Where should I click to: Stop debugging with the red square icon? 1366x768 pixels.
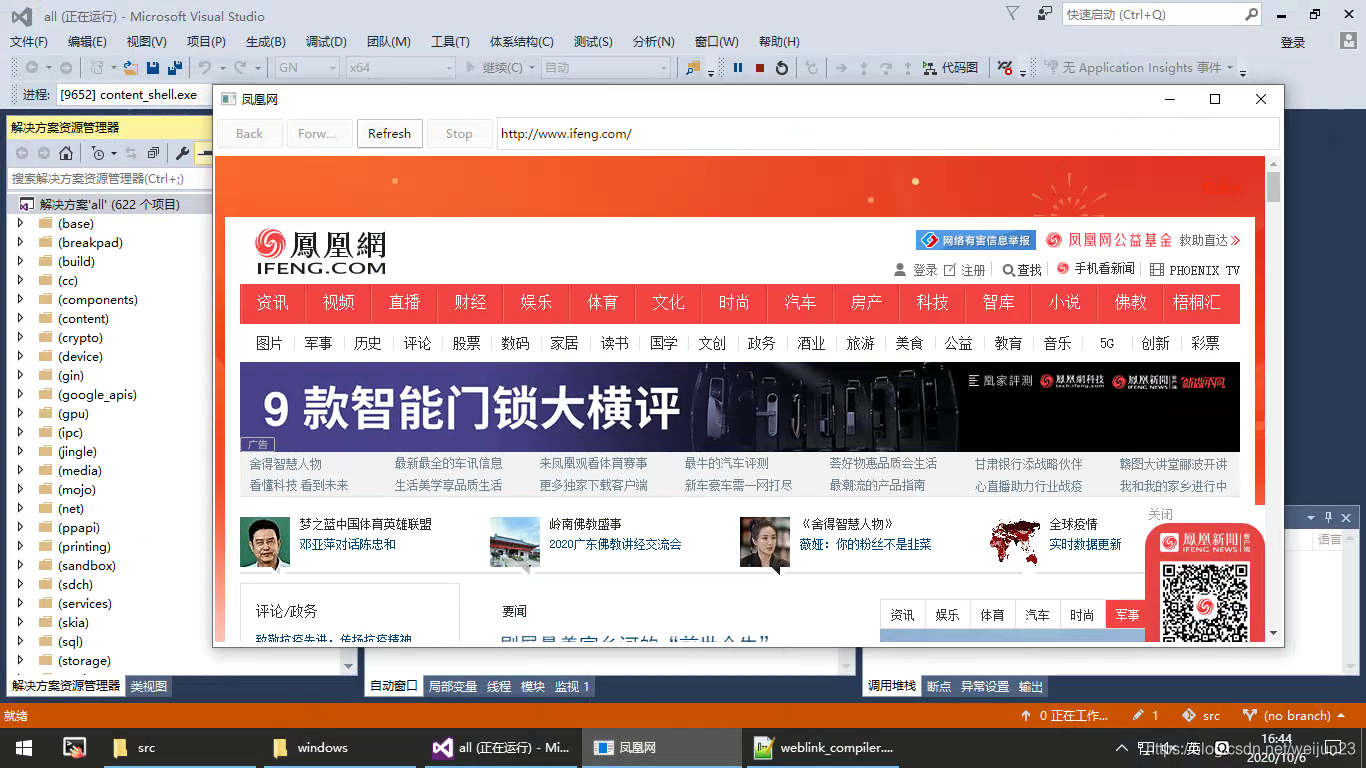pos(760,68)
